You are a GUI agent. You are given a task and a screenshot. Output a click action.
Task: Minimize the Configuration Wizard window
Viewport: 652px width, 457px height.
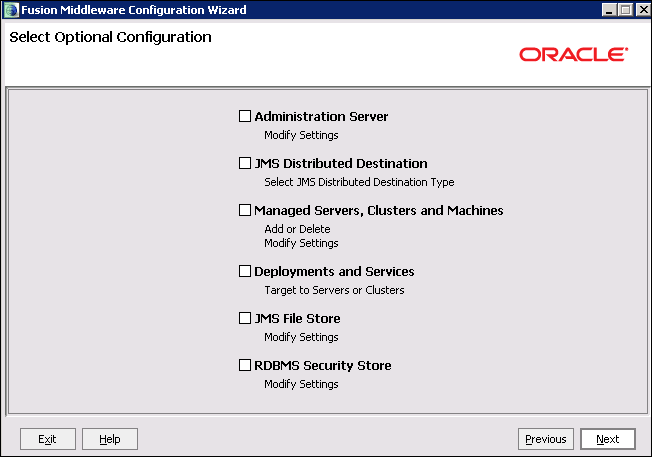609,10
